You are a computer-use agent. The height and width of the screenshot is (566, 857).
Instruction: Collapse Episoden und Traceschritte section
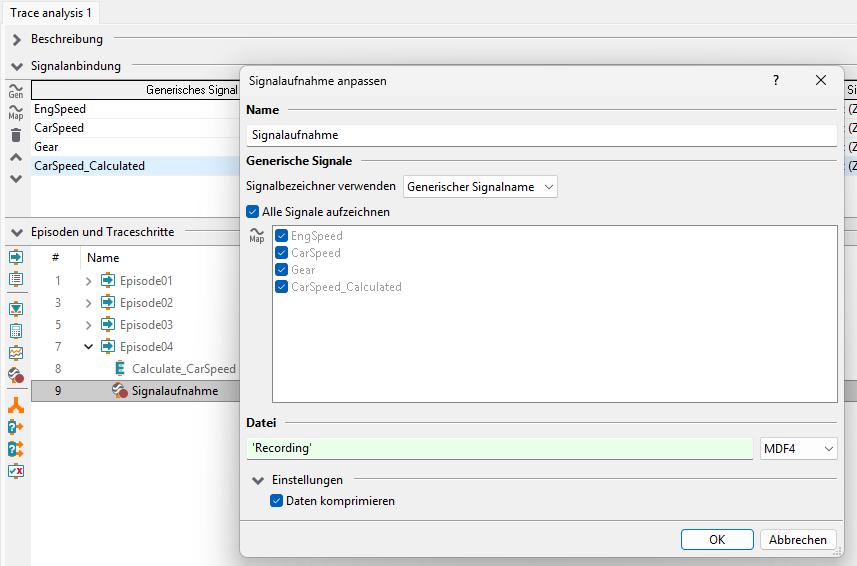pyautogui.click(x=17, y=233)
